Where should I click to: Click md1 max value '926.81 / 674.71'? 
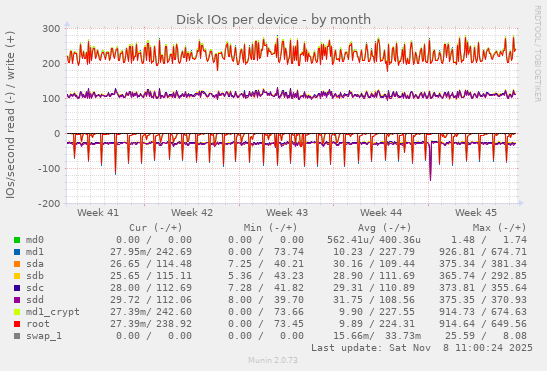[483, 252]
